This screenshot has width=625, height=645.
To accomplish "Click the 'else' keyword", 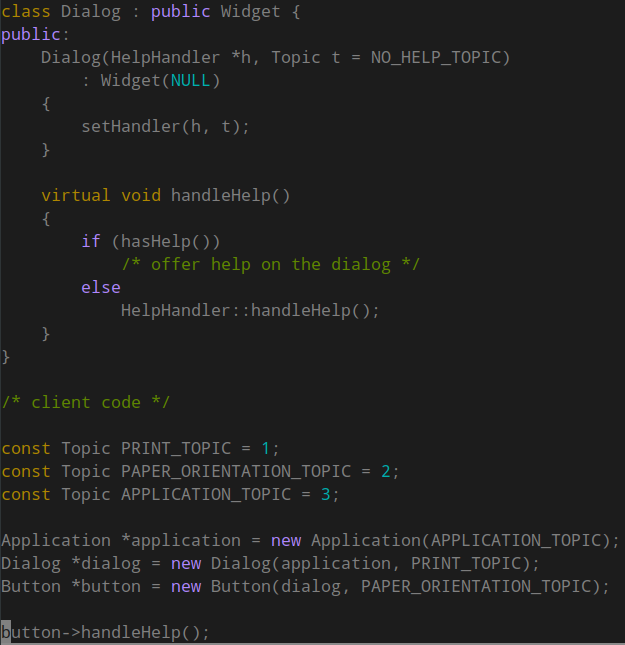I will point(101,287).
